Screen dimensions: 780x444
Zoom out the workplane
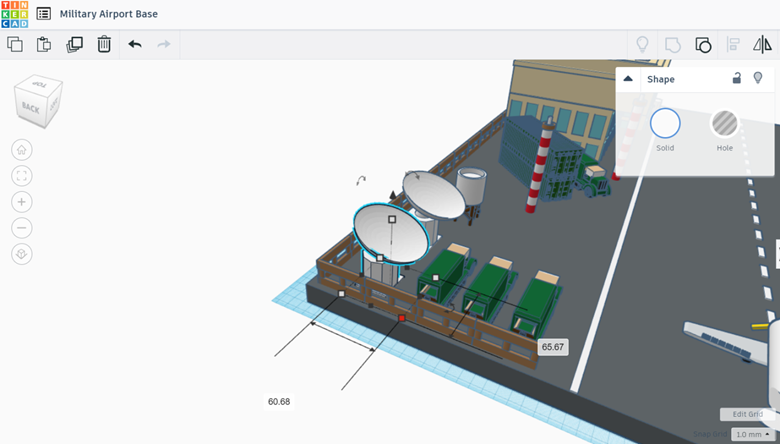[x=21, y=228]
